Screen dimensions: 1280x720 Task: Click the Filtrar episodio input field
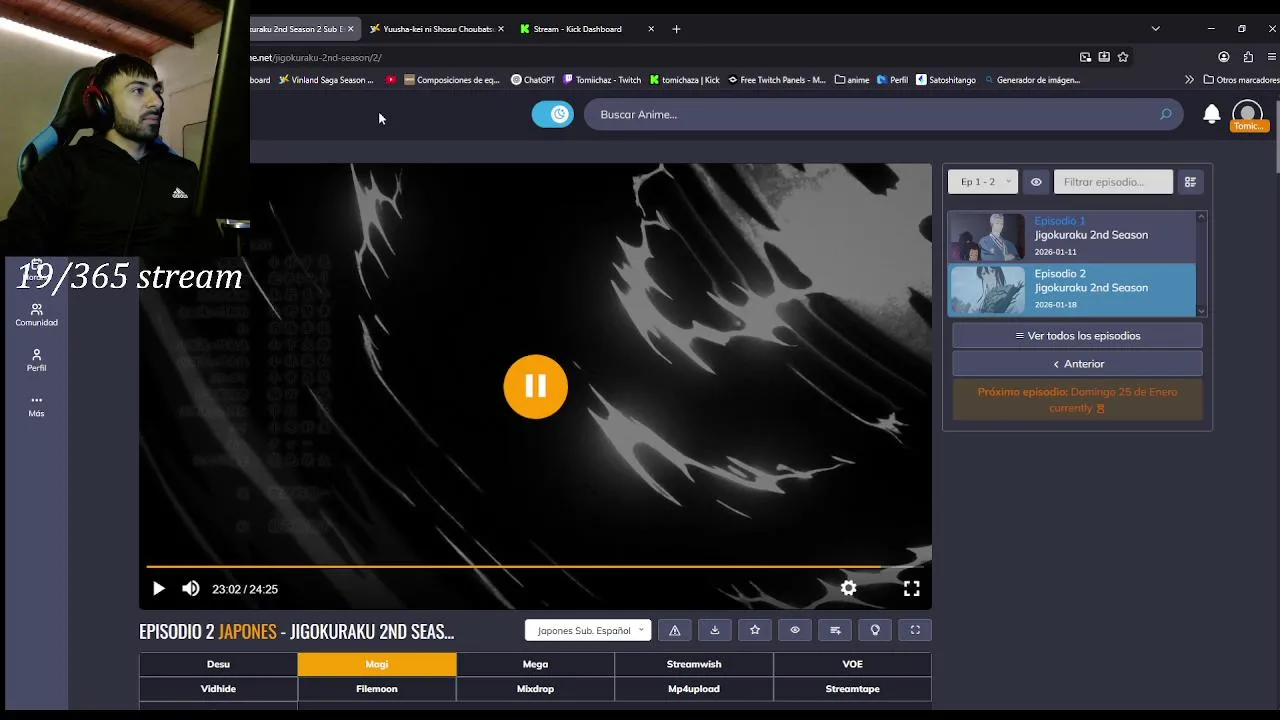coord(1113,182)
